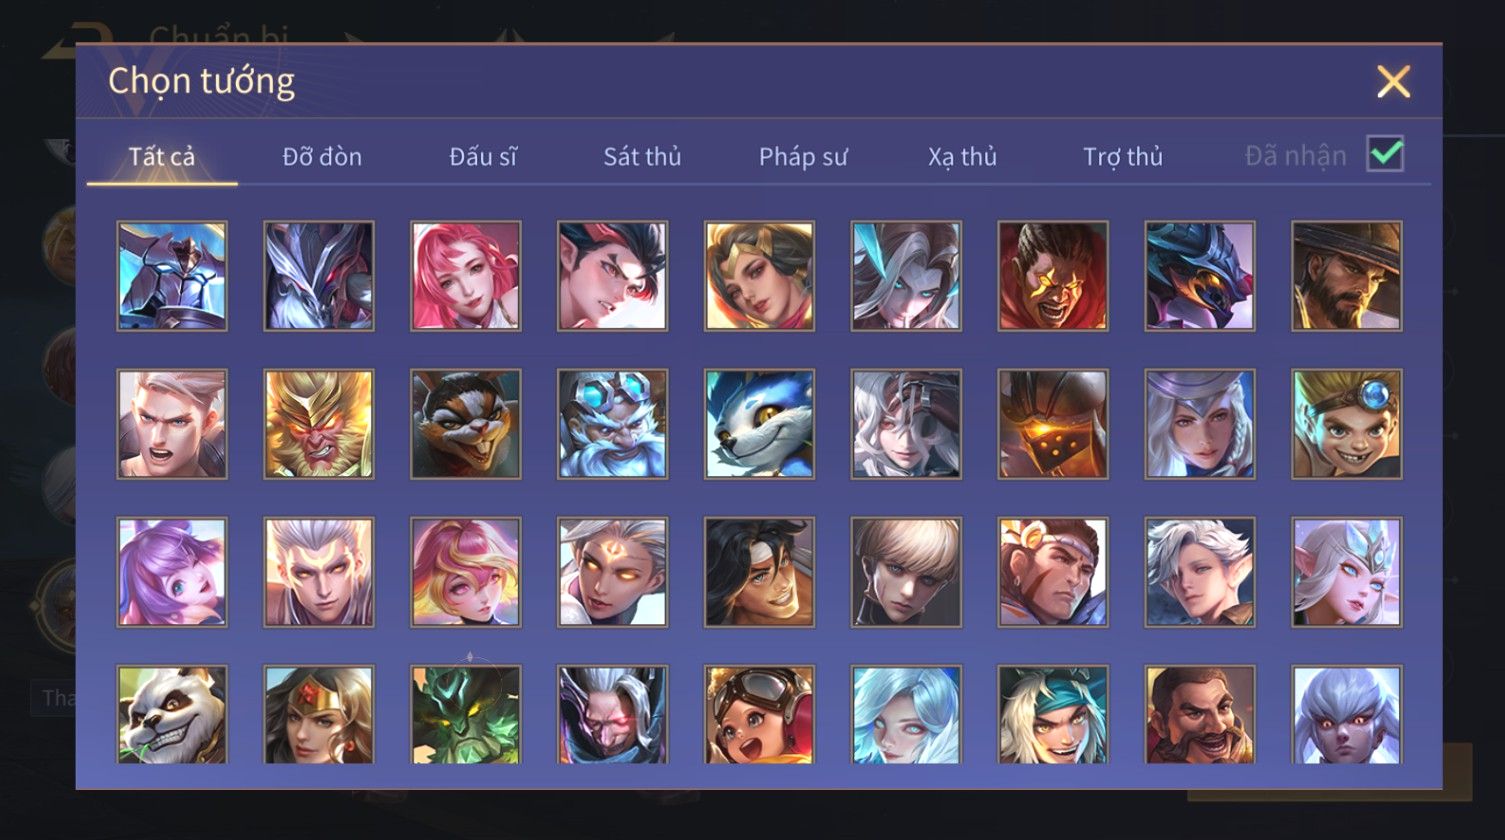Choose the white panda hero portrait
This screenshot has width=1505, height=840.
tap(172, 715)
